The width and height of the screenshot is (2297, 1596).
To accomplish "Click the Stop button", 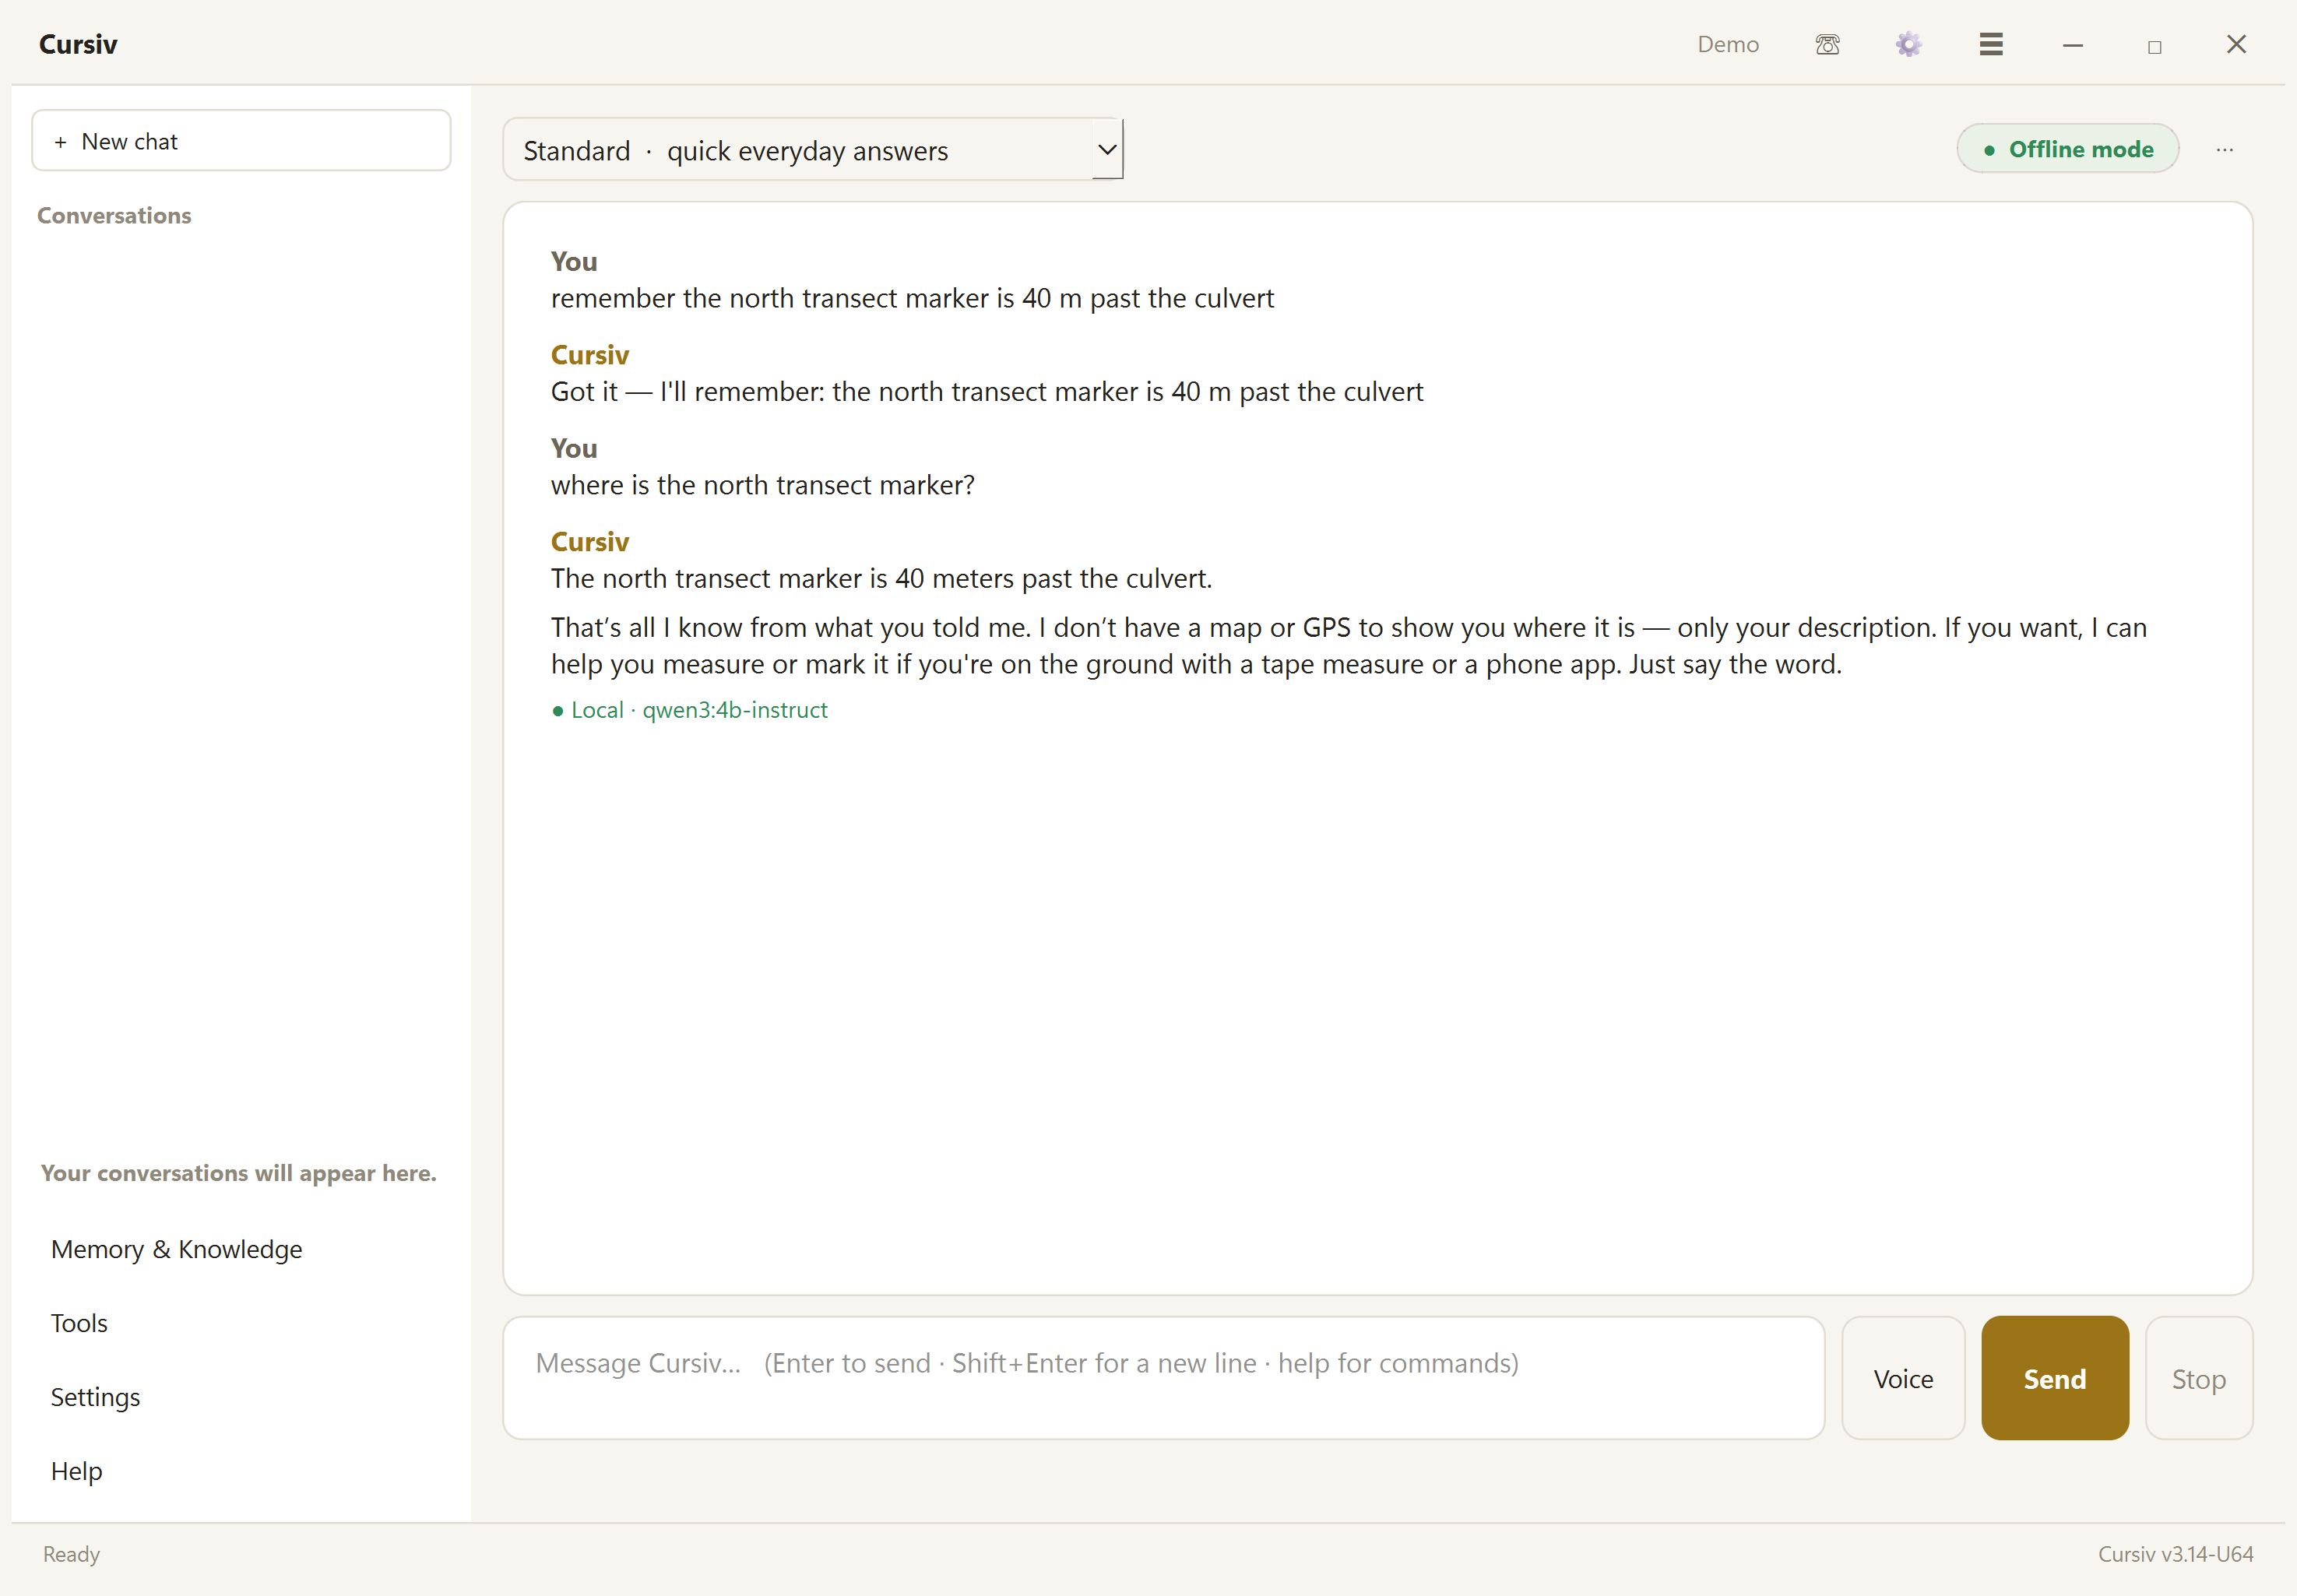I will 2198,1378.
